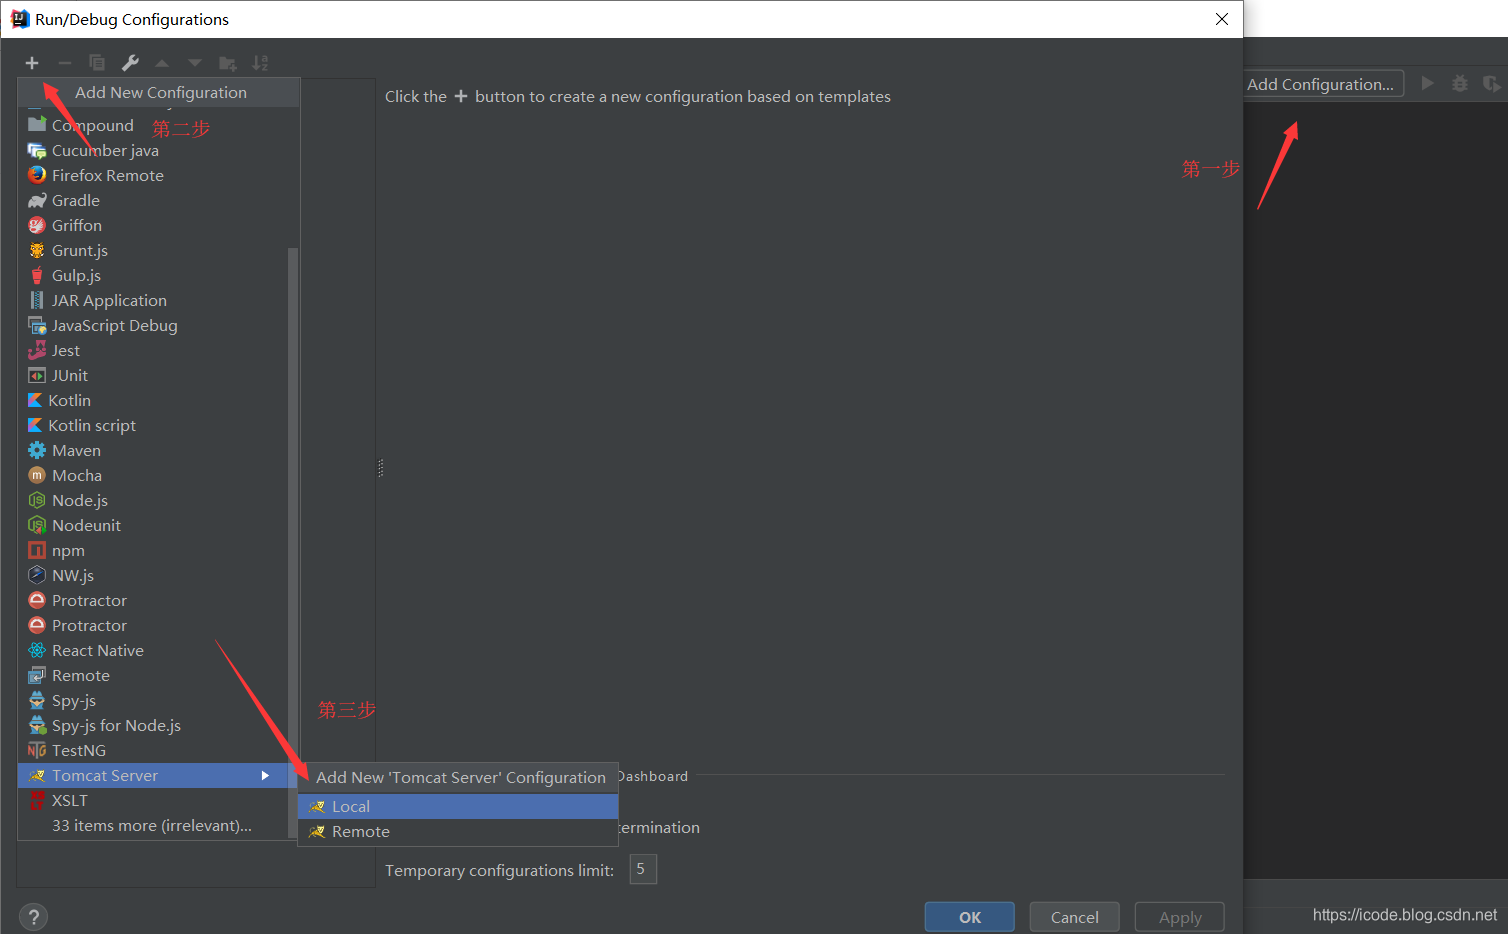Choose TestNG configuration type
The width and height of the screenshot is (1508, 934).
click(152, 750)
